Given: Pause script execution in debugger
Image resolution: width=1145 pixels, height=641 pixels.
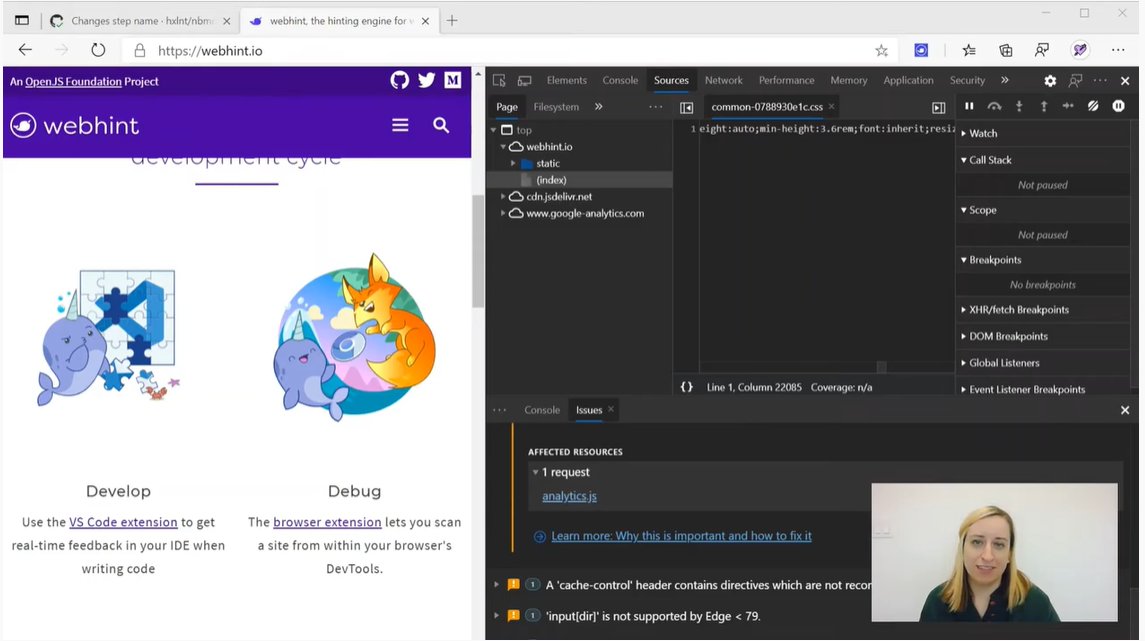Looking at the screenshot, I should pyautogui.click(x=969, y=107).
